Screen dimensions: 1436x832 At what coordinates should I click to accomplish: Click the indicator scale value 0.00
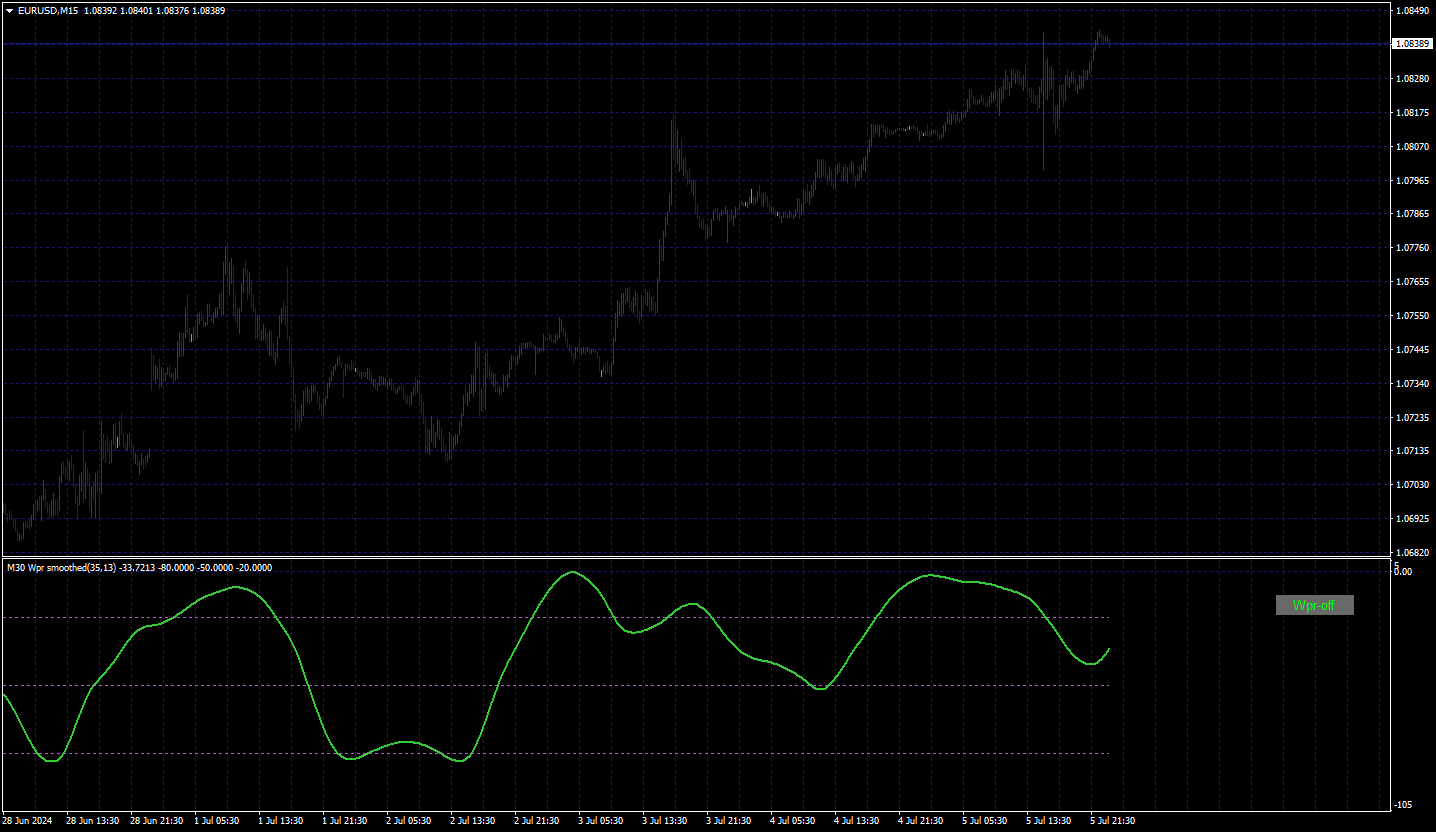pyautogui.click(x=1403, y=572)
